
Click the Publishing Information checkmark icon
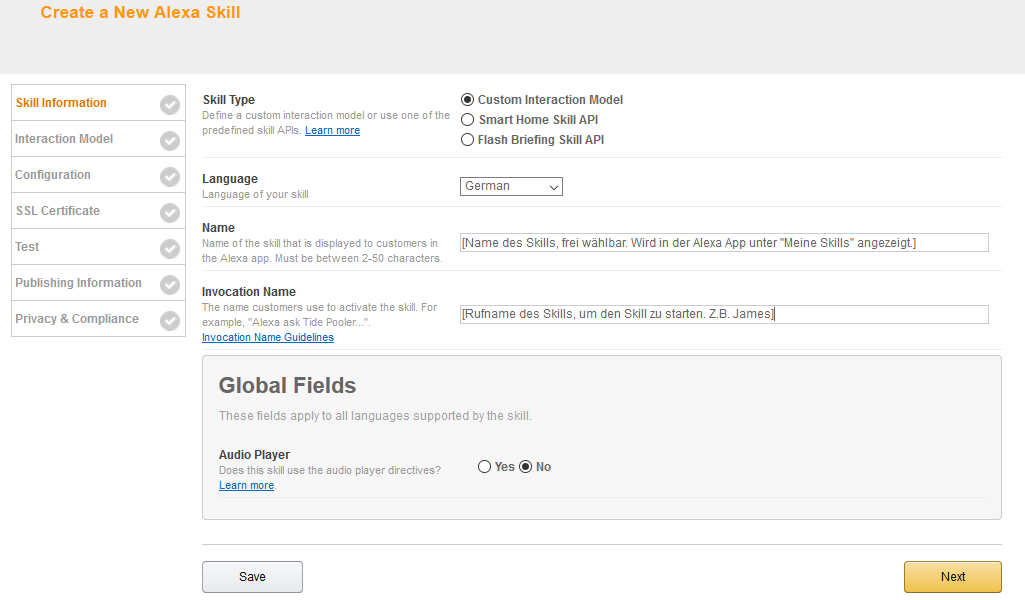pyautogui.click(x=170, y=284)
